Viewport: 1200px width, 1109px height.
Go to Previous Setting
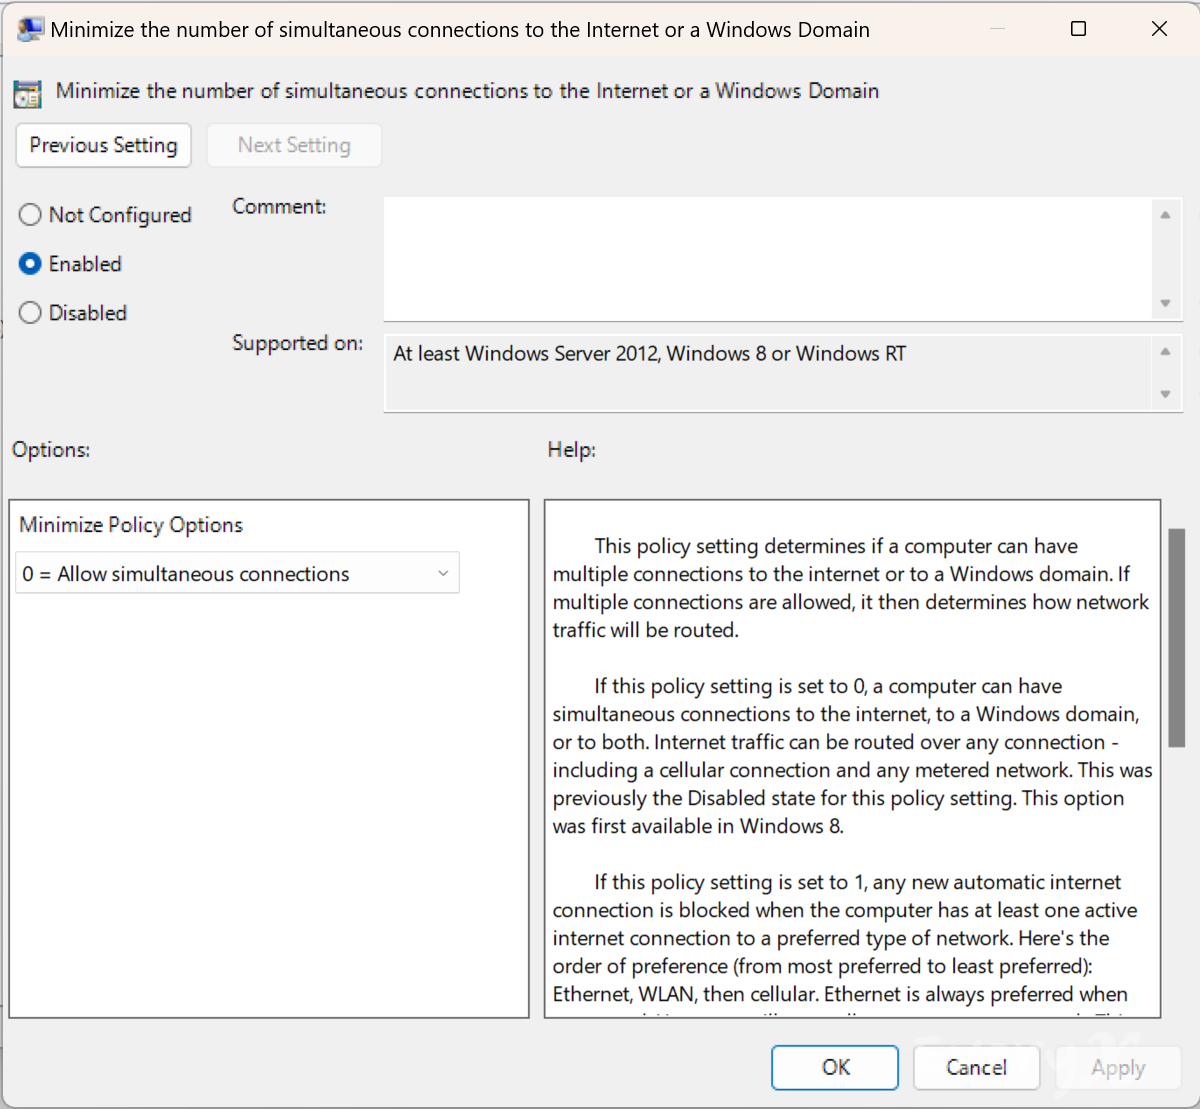pyautogui.click(x=104, y=145)
